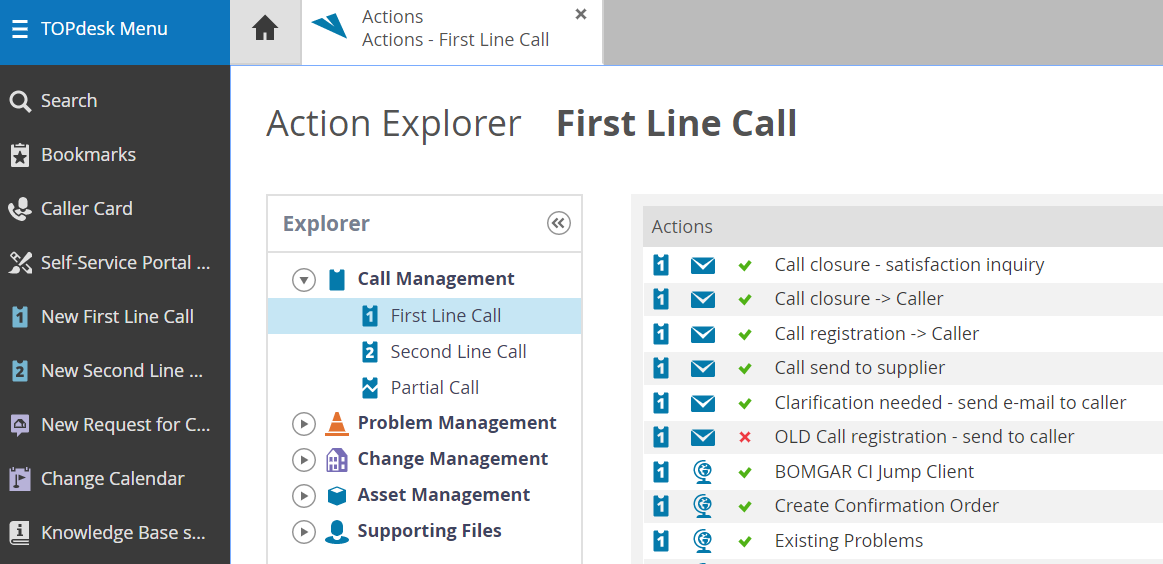Click the TOPdesk Menu title text
The image size is (1163, 564).
click(105, 29)
